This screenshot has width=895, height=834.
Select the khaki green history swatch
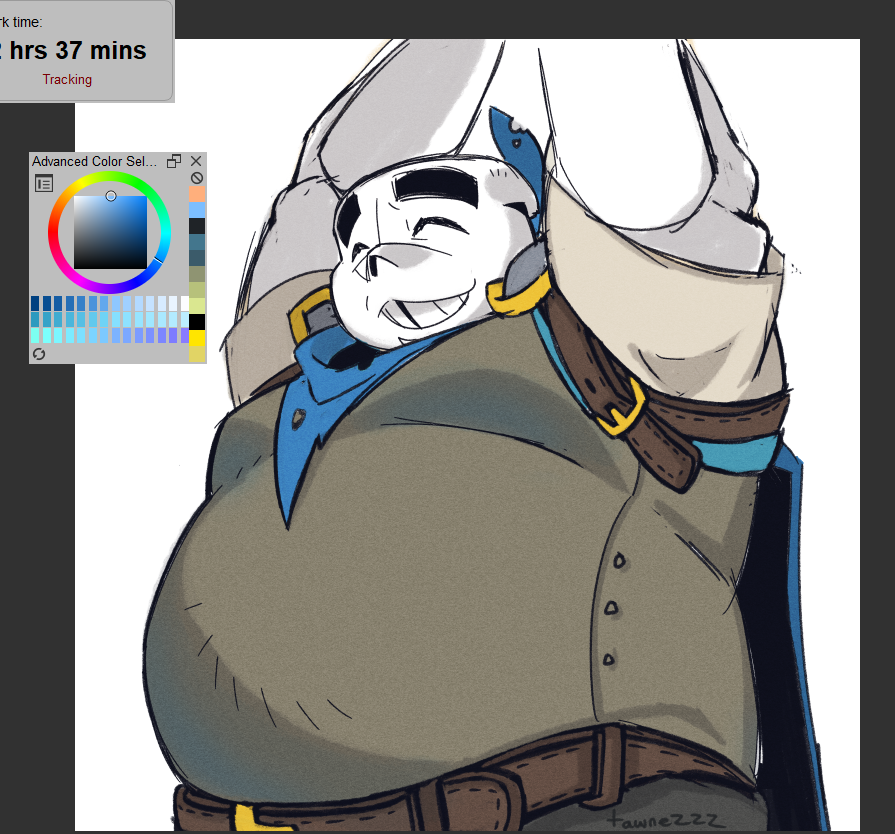[197, 290]
